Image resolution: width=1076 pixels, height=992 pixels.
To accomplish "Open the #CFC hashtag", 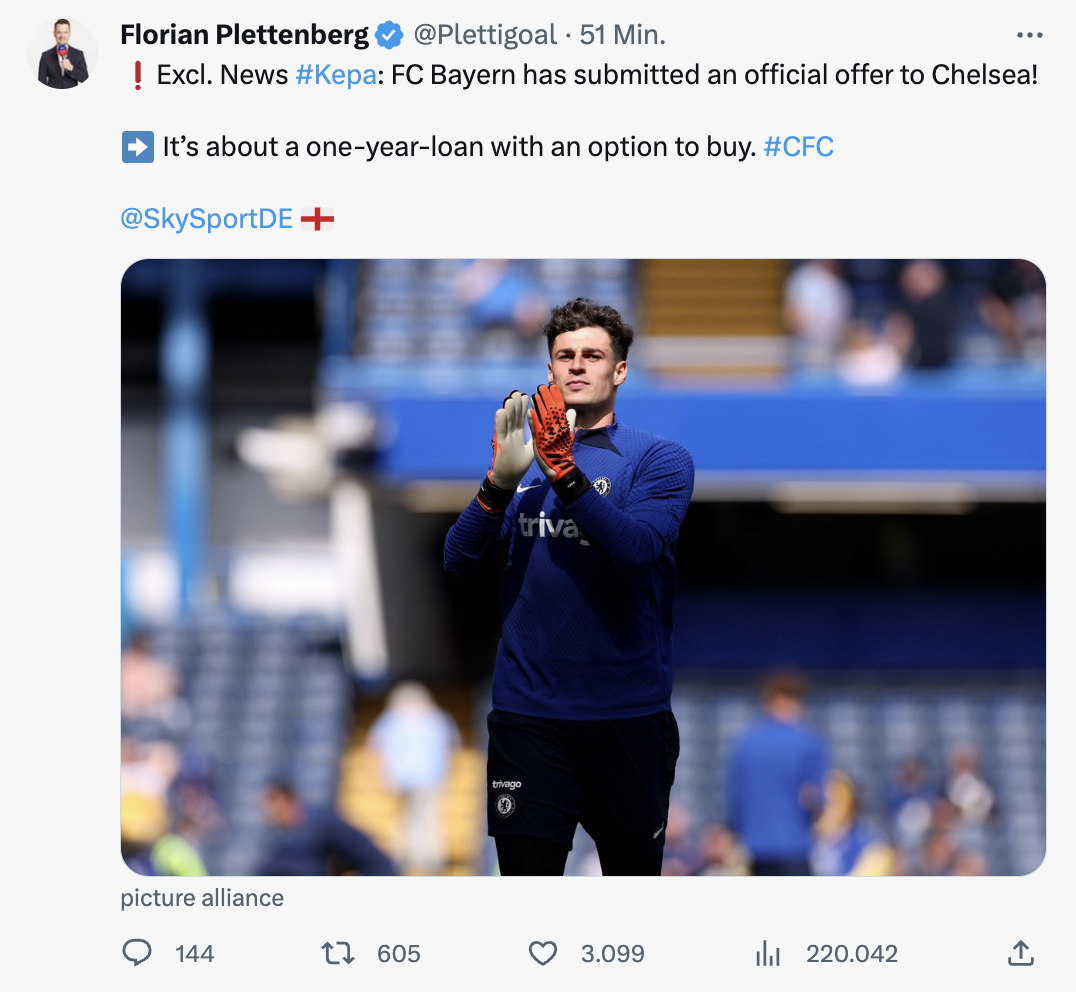I will tap(798, 147).
